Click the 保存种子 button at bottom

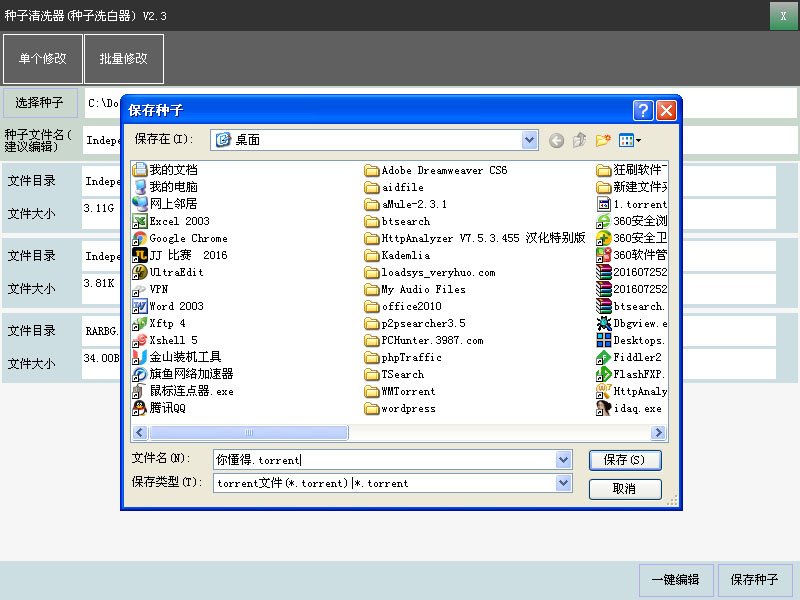click(754, 580)
